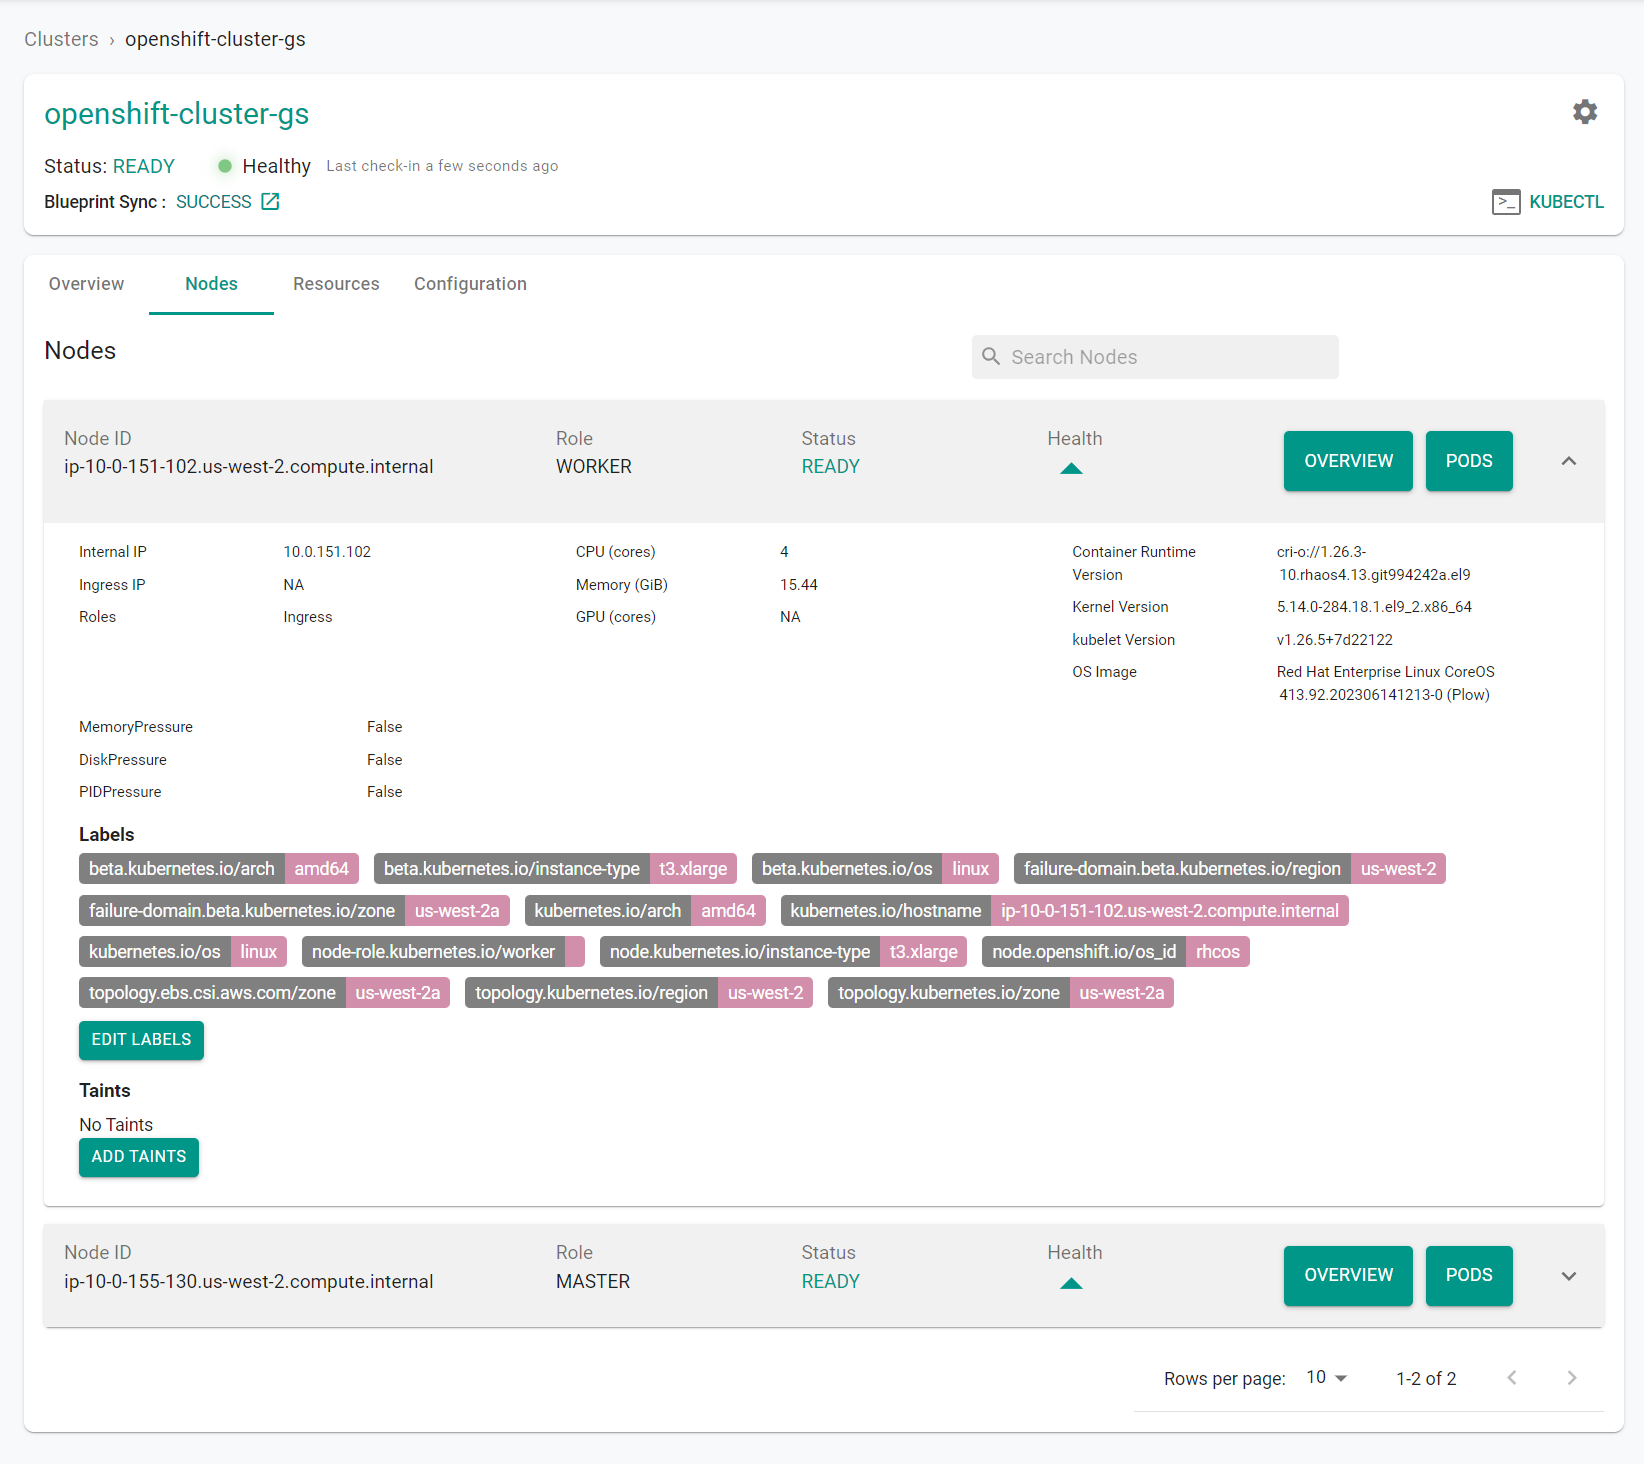Click cluster title openshift-cluster-gs
This screenshot has width=1644, height=1464.
(177, 114)
